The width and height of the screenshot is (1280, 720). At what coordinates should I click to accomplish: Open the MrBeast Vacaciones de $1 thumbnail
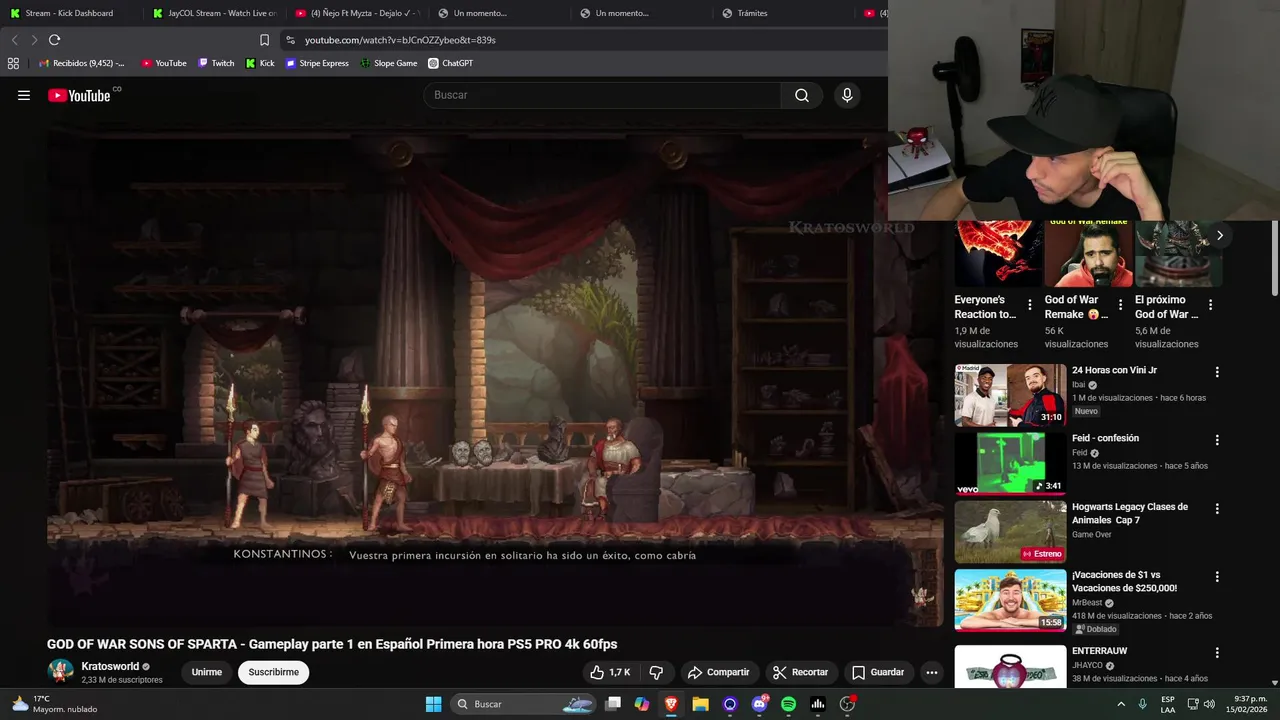coord(1010,600)
